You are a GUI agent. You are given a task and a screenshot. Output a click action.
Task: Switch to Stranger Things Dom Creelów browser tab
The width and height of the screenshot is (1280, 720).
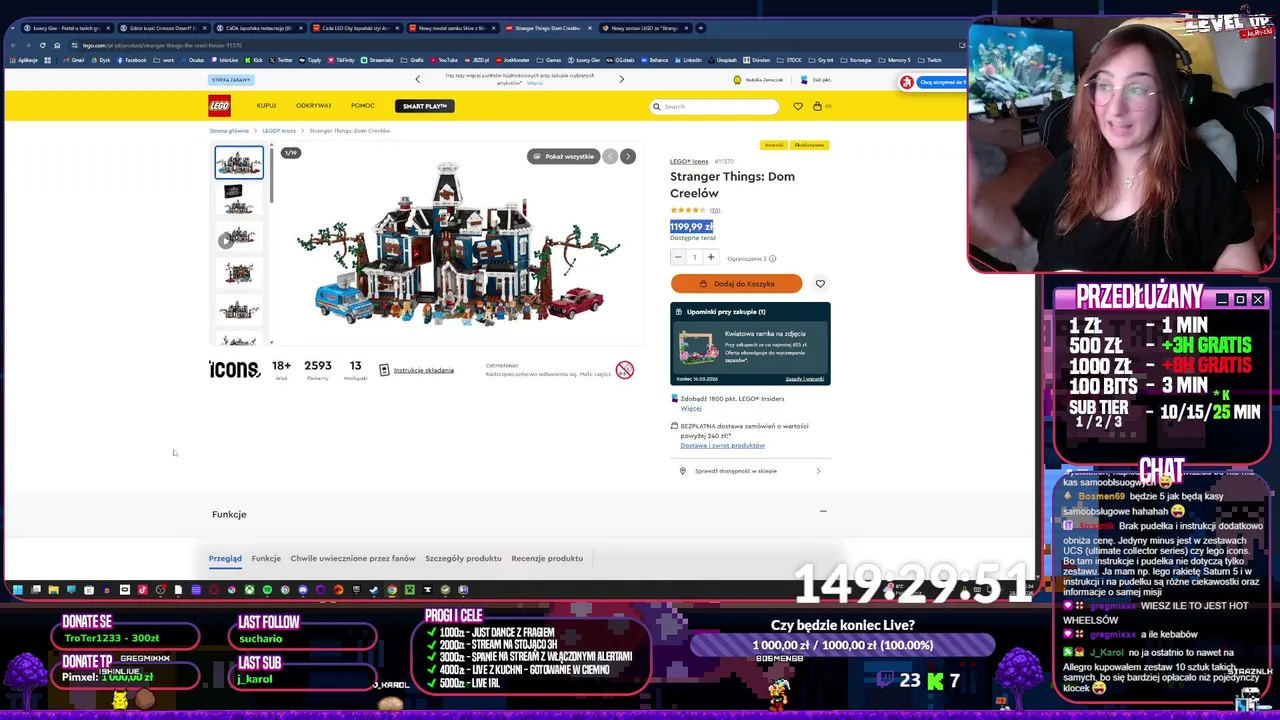(x=546, y=28)
